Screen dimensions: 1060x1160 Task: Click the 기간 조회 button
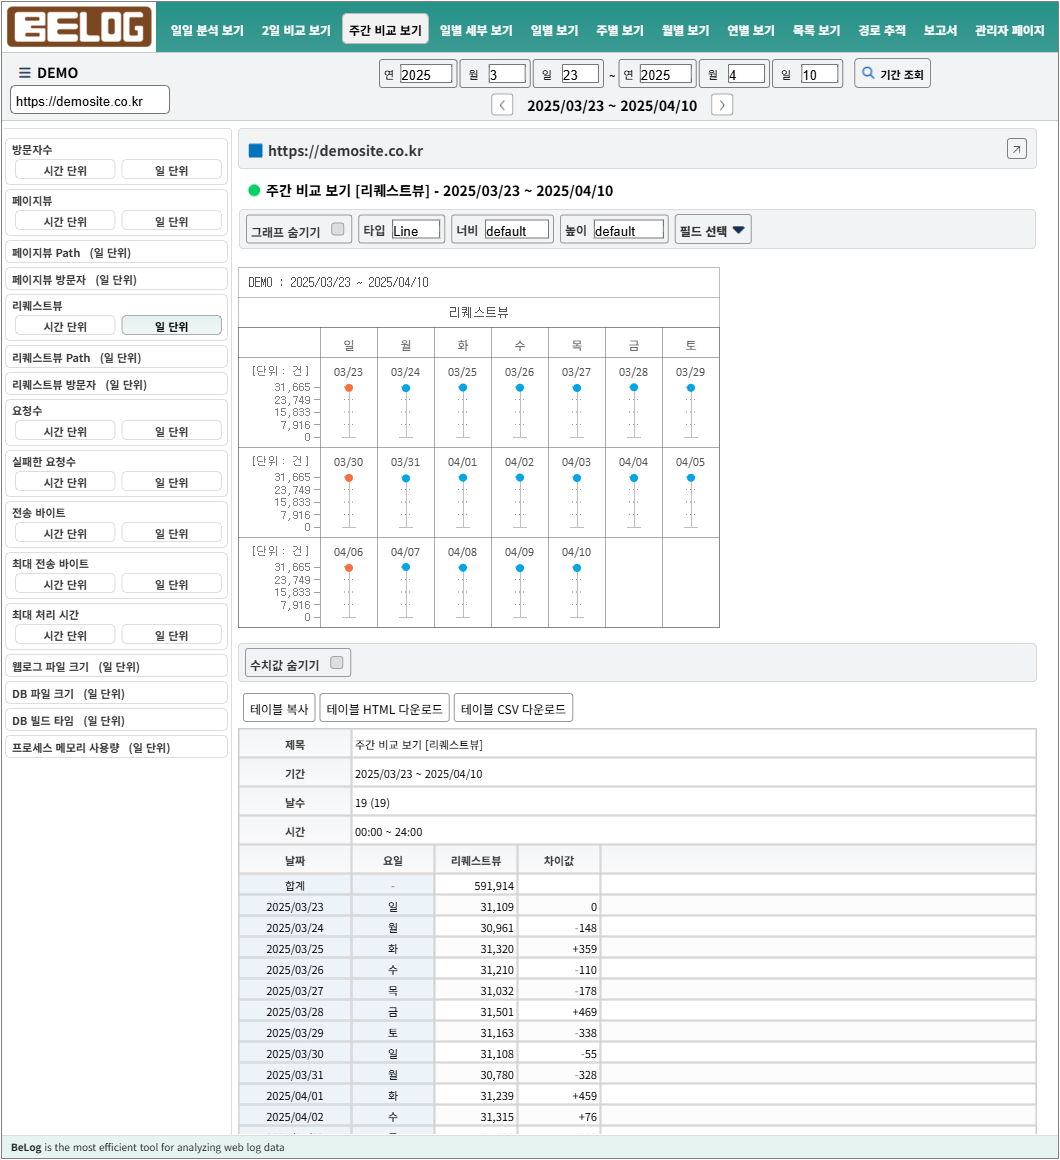892,74
